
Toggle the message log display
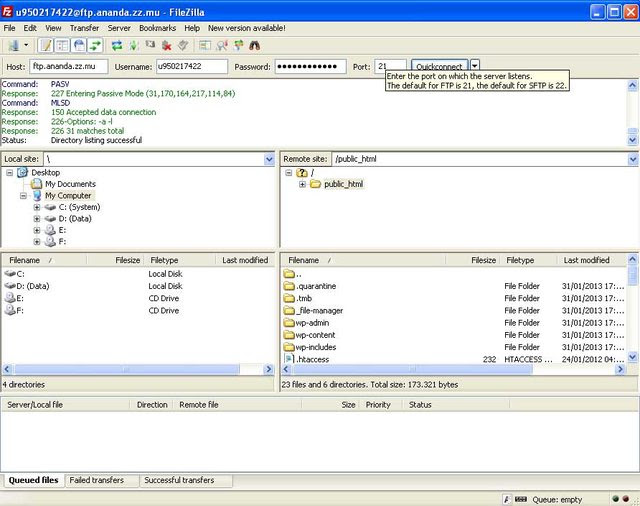pos(46,45)
